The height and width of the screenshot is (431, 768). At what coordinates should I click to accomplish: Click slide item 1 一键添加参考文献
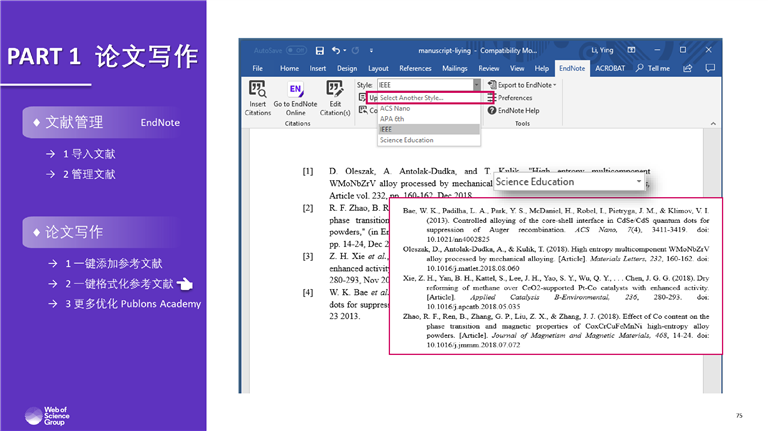114,264
